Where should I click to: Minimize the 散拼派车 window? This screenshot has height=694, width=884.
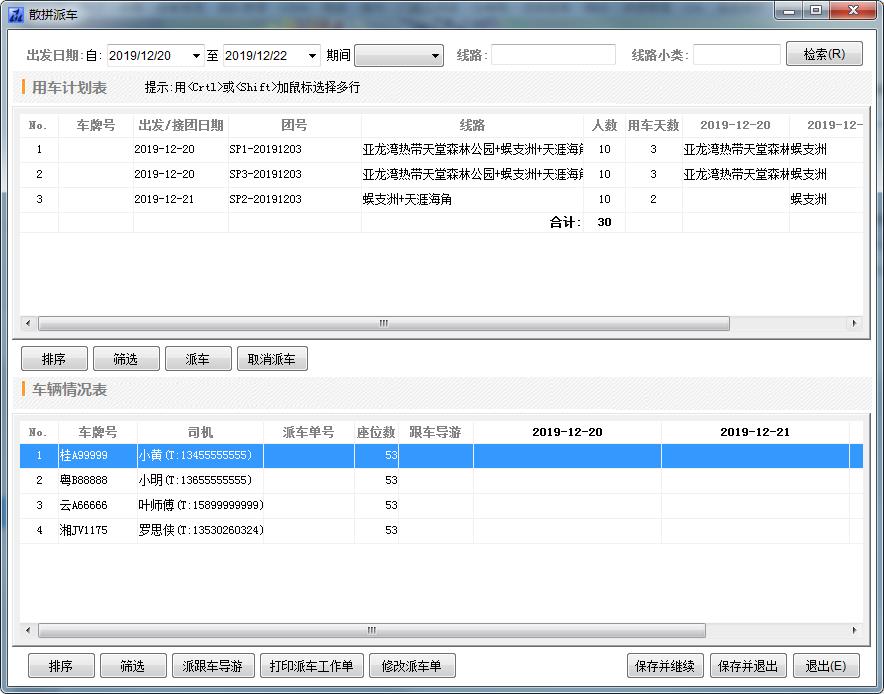pyautogui.click(x=789, y=11)
